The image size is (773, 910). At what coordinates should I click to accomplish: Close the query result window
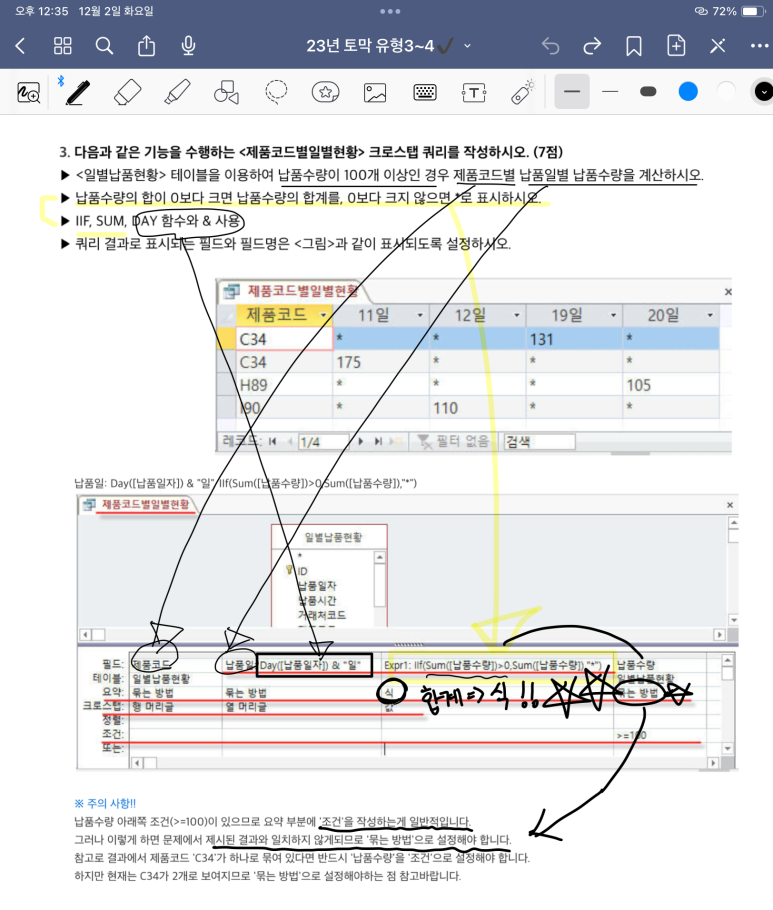(x=728, y=292)
